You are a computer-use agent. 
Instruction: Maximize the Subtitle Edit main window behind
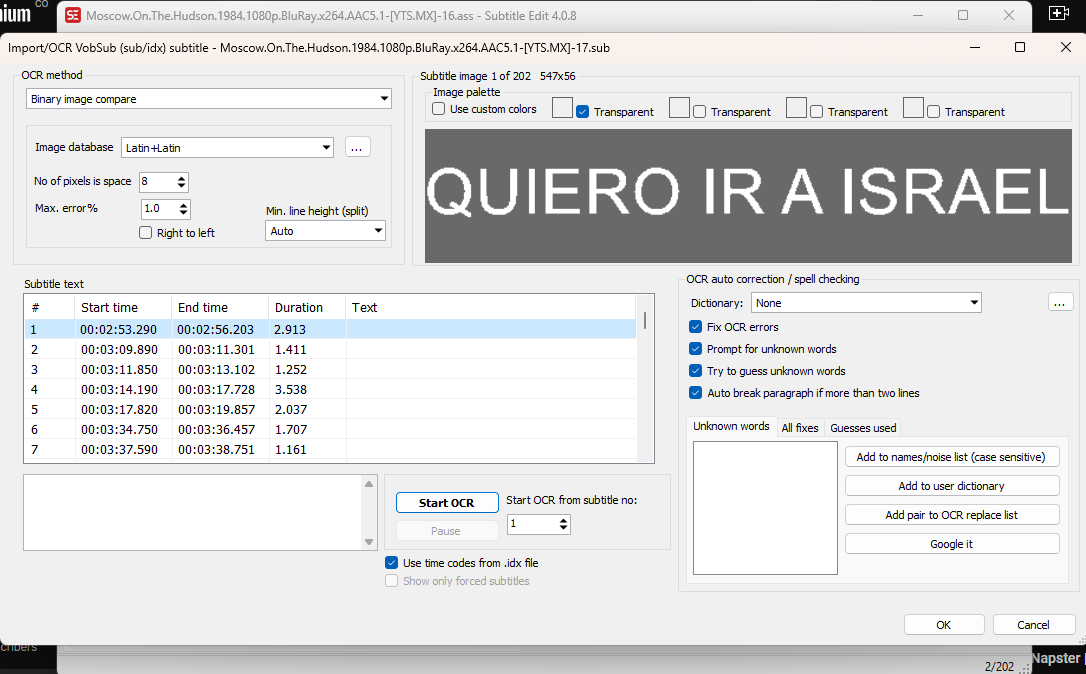coord(963,15)
